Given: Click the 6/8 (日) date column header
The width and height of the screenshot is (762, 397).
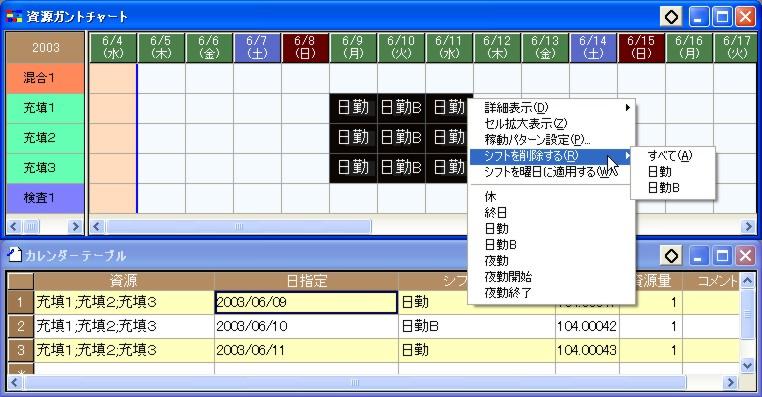Looking at the screenshot, I should pos(305,48).
